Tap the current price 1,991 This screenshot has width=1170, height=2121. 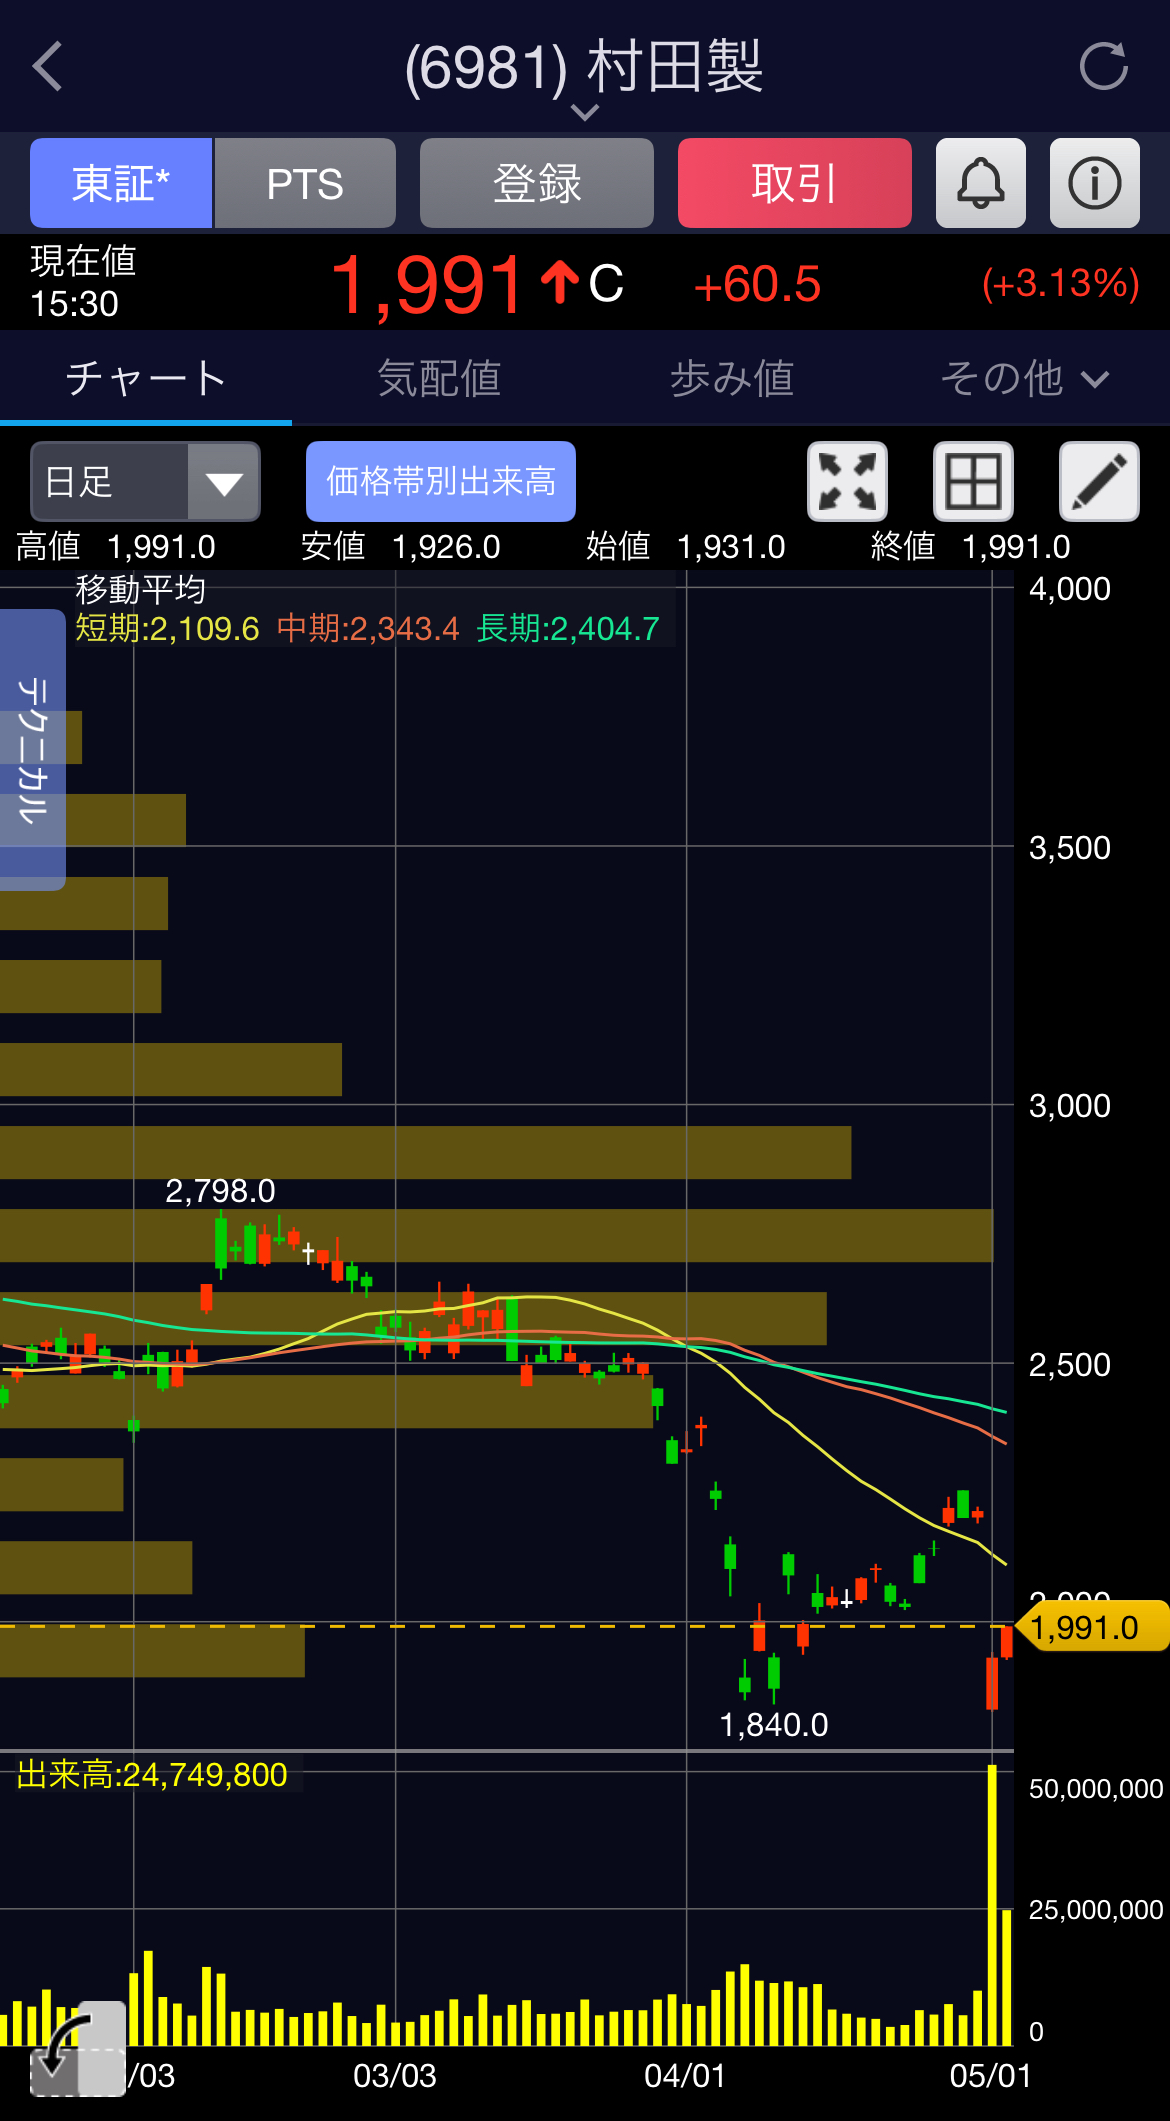click(428, 285)
